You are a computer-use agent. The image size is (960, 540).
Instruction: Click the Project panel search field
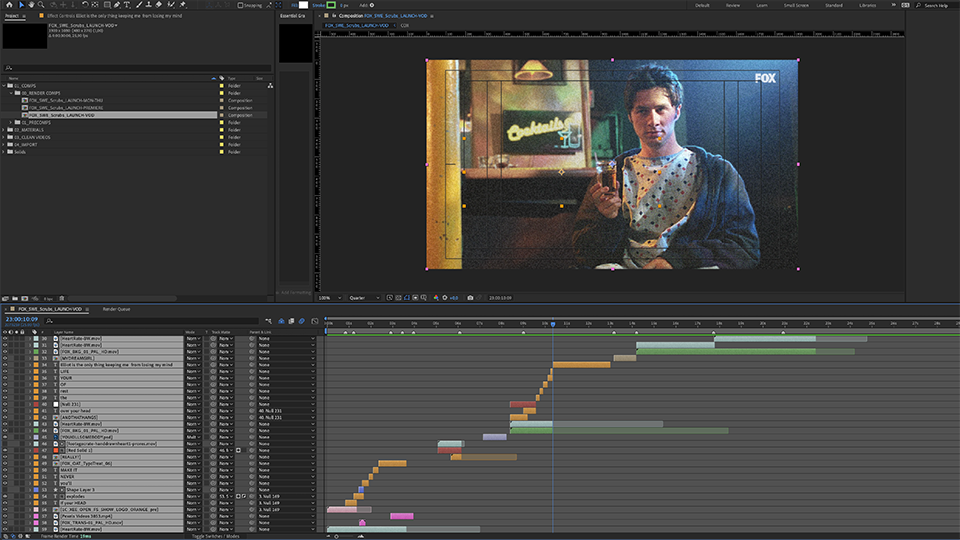point(138,68)
